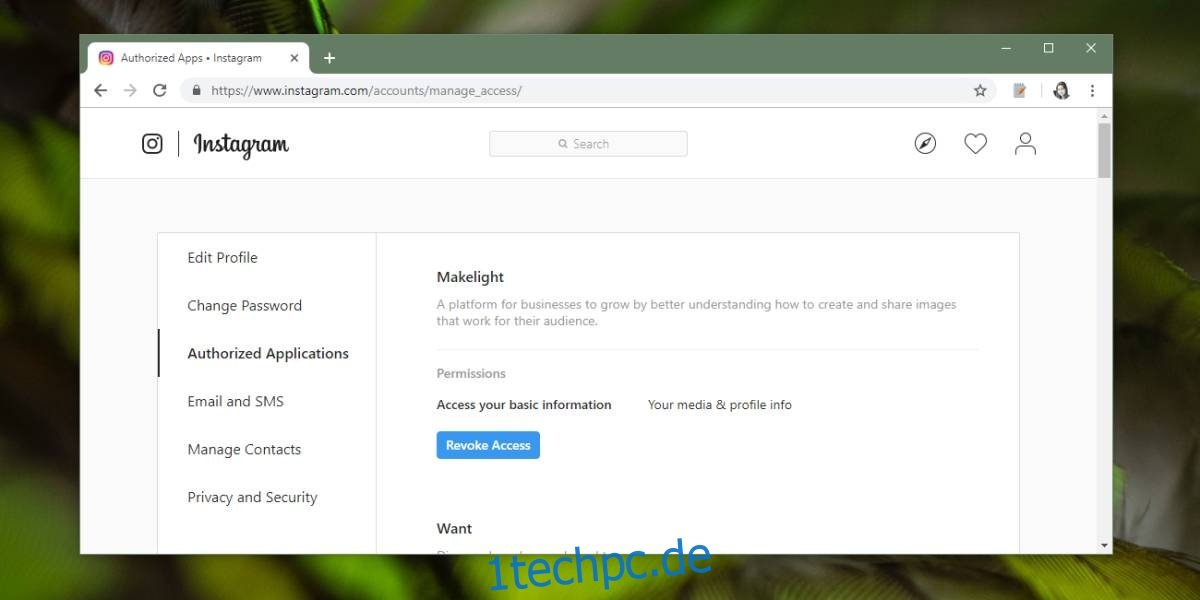Select Edit Profile in the sidebar
This screenshot has width=1200, height=600.
[222, 257]
